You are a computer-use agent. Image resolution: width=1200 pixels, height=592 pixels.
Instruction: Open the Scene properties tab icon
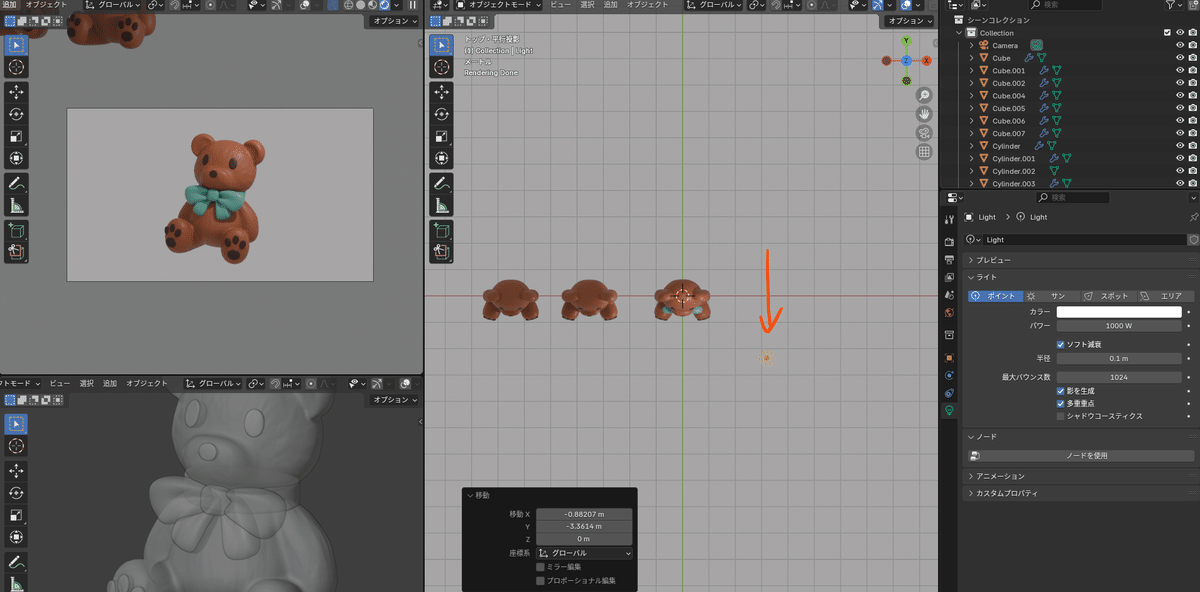949,294
